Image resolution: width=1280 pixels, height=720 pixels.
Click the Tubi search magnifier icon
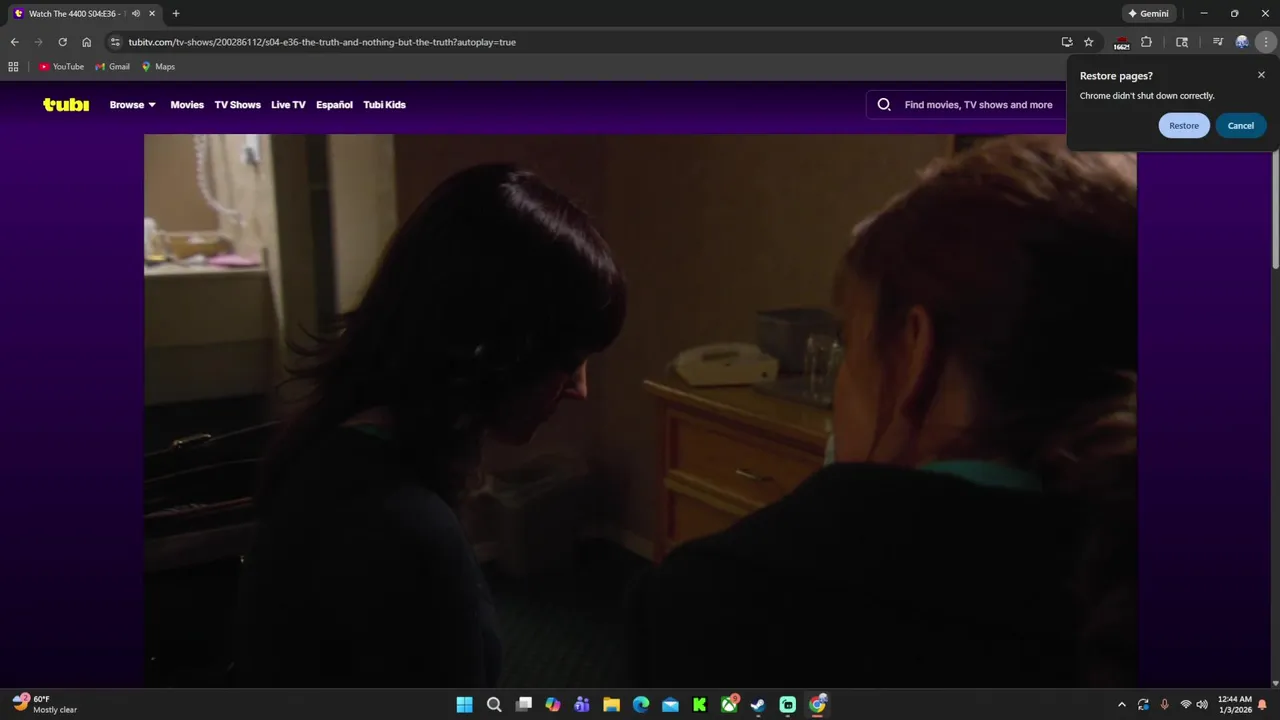[884, 104]
